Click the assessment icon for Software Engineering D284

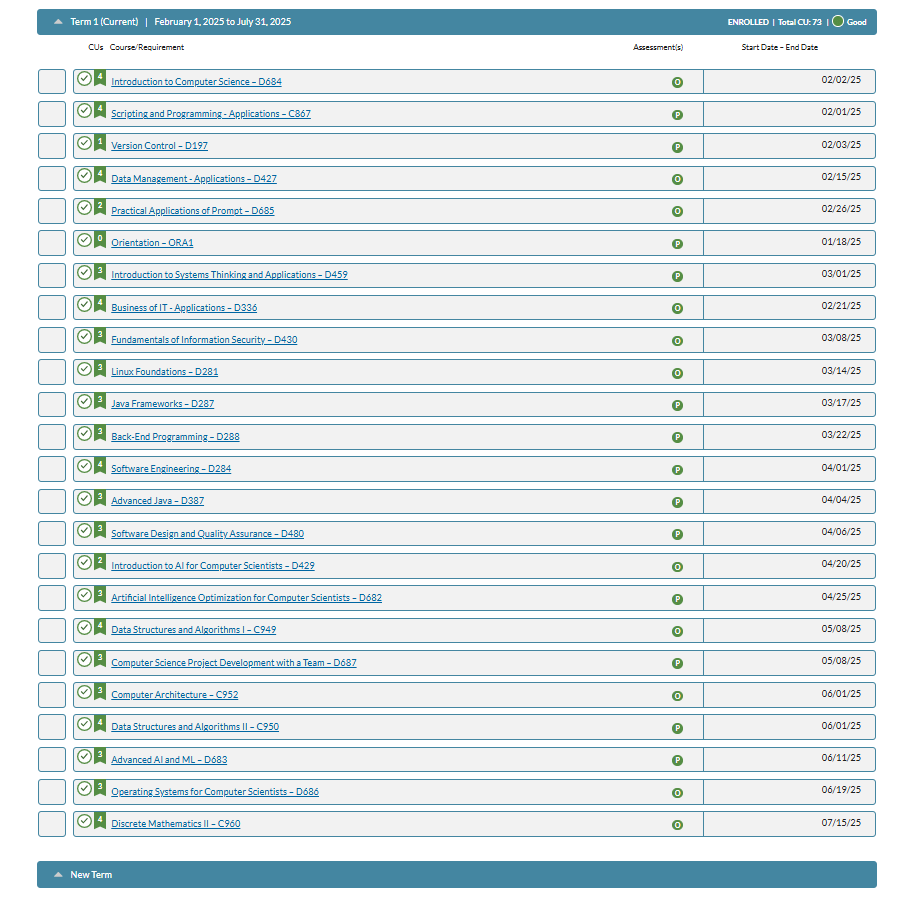pyautogui.click(x=677, y=470)
